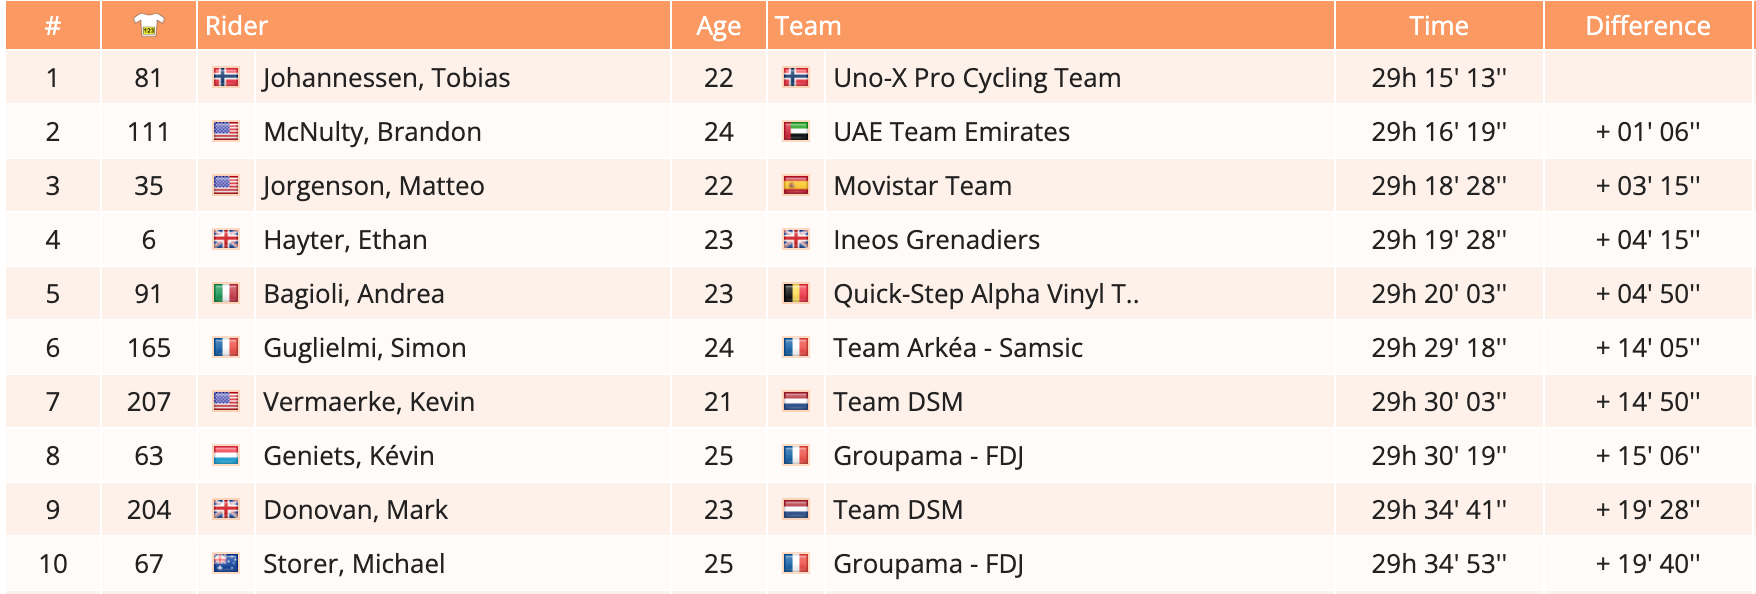1756x594 pixels.
Task: Sort by the Rider column header
Action: pos(237,26)
